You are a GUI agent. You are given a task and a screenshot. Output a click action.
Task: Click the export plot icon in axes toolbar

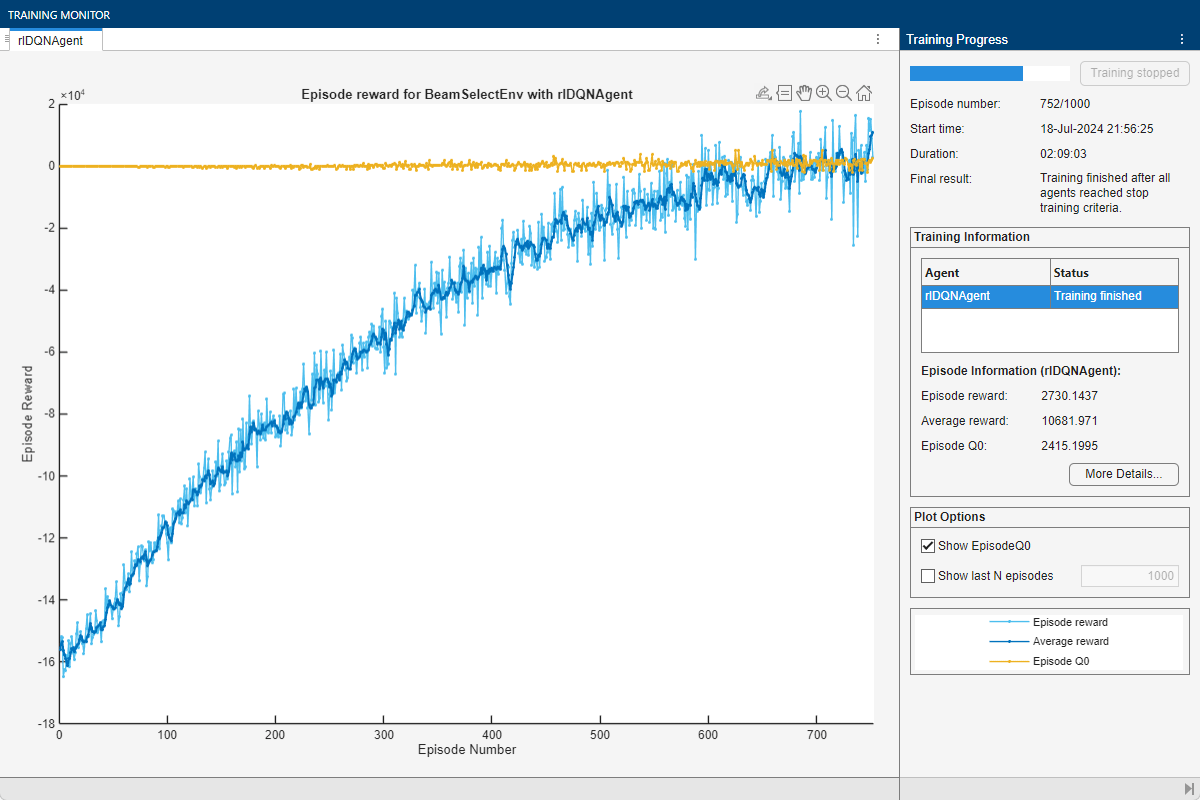(764, 93)
